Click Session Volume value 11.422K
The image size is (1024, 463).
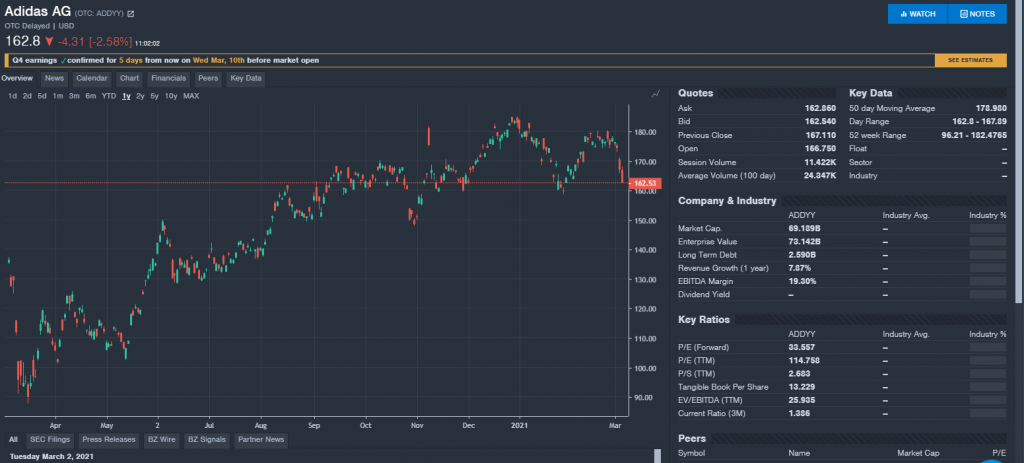pyautogui.click(x=820, y=162)
